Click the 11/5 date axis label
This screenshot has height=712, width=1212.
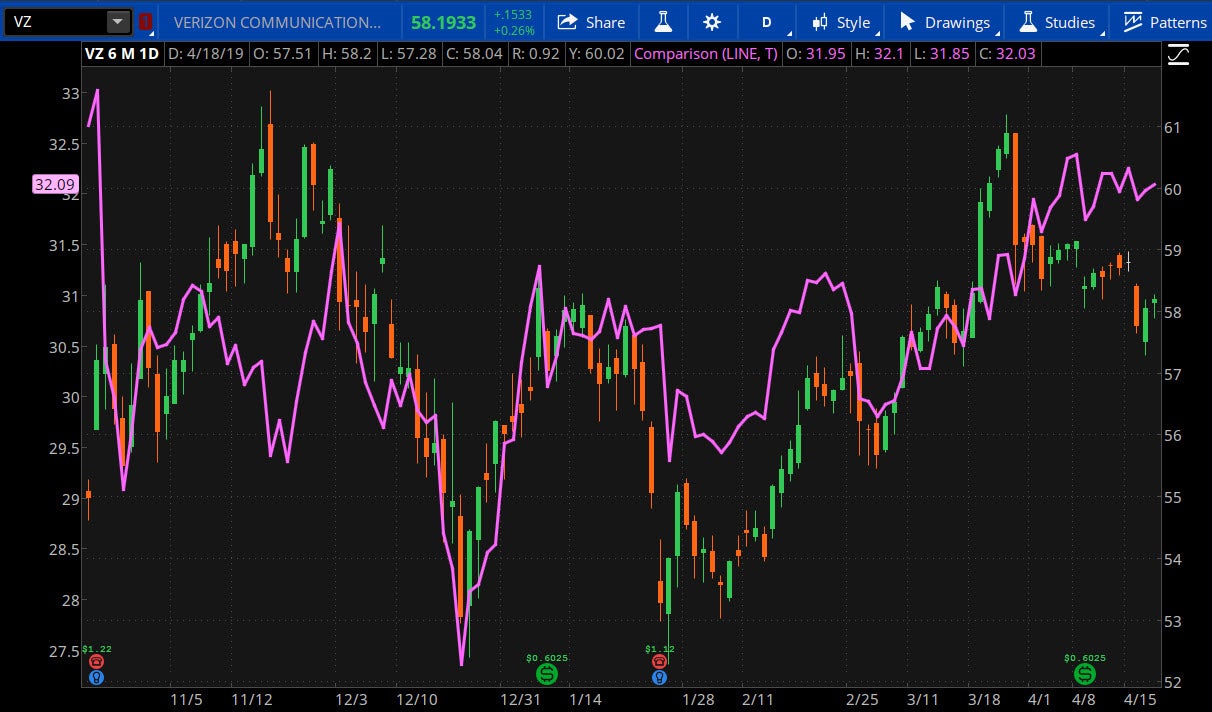click(x=186, y=699)
